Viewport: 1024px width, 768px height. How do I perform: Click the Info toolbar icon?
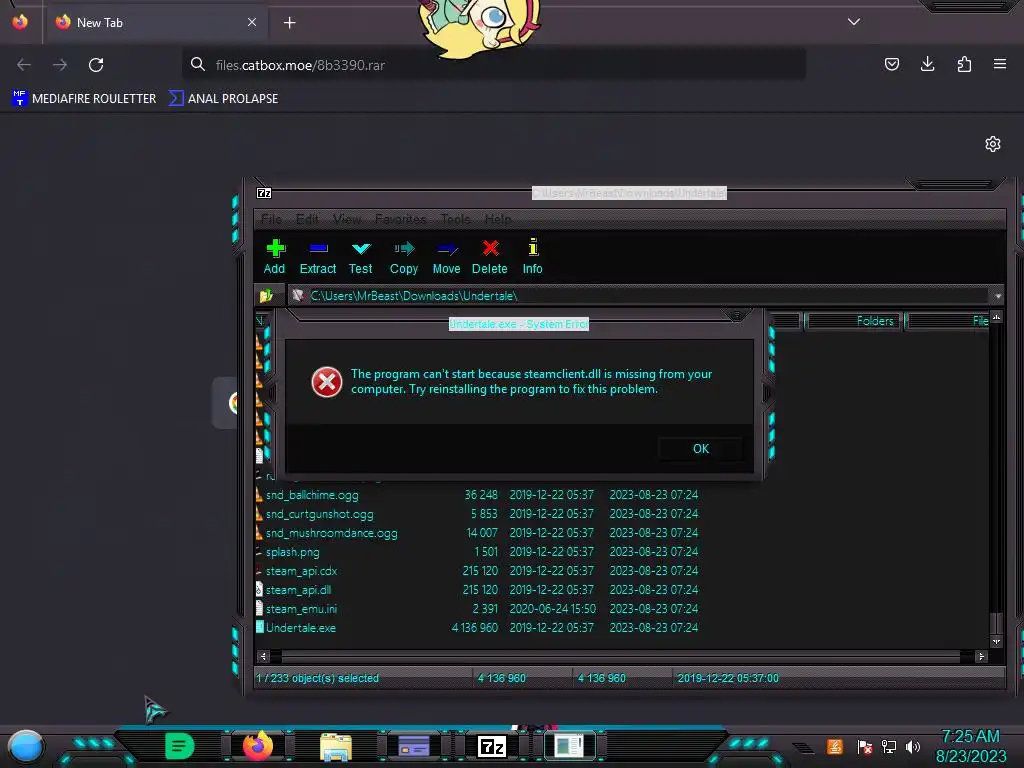coord(533,256)
